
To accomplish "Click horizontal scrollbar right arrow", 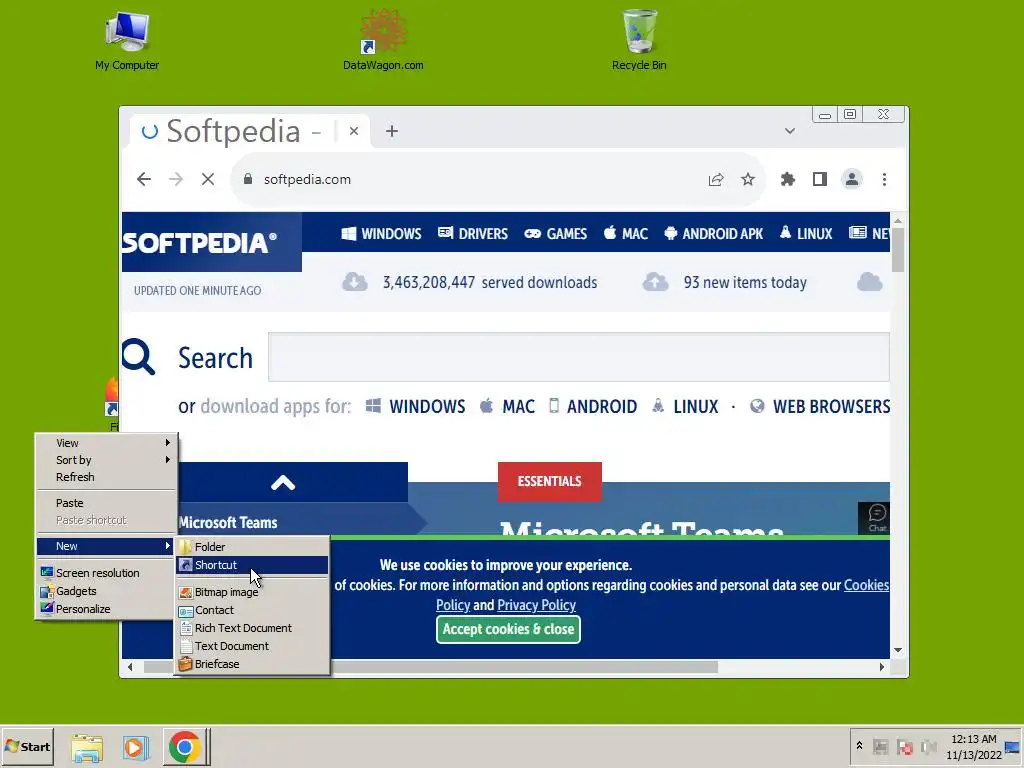I will click(x=882, y=667).
